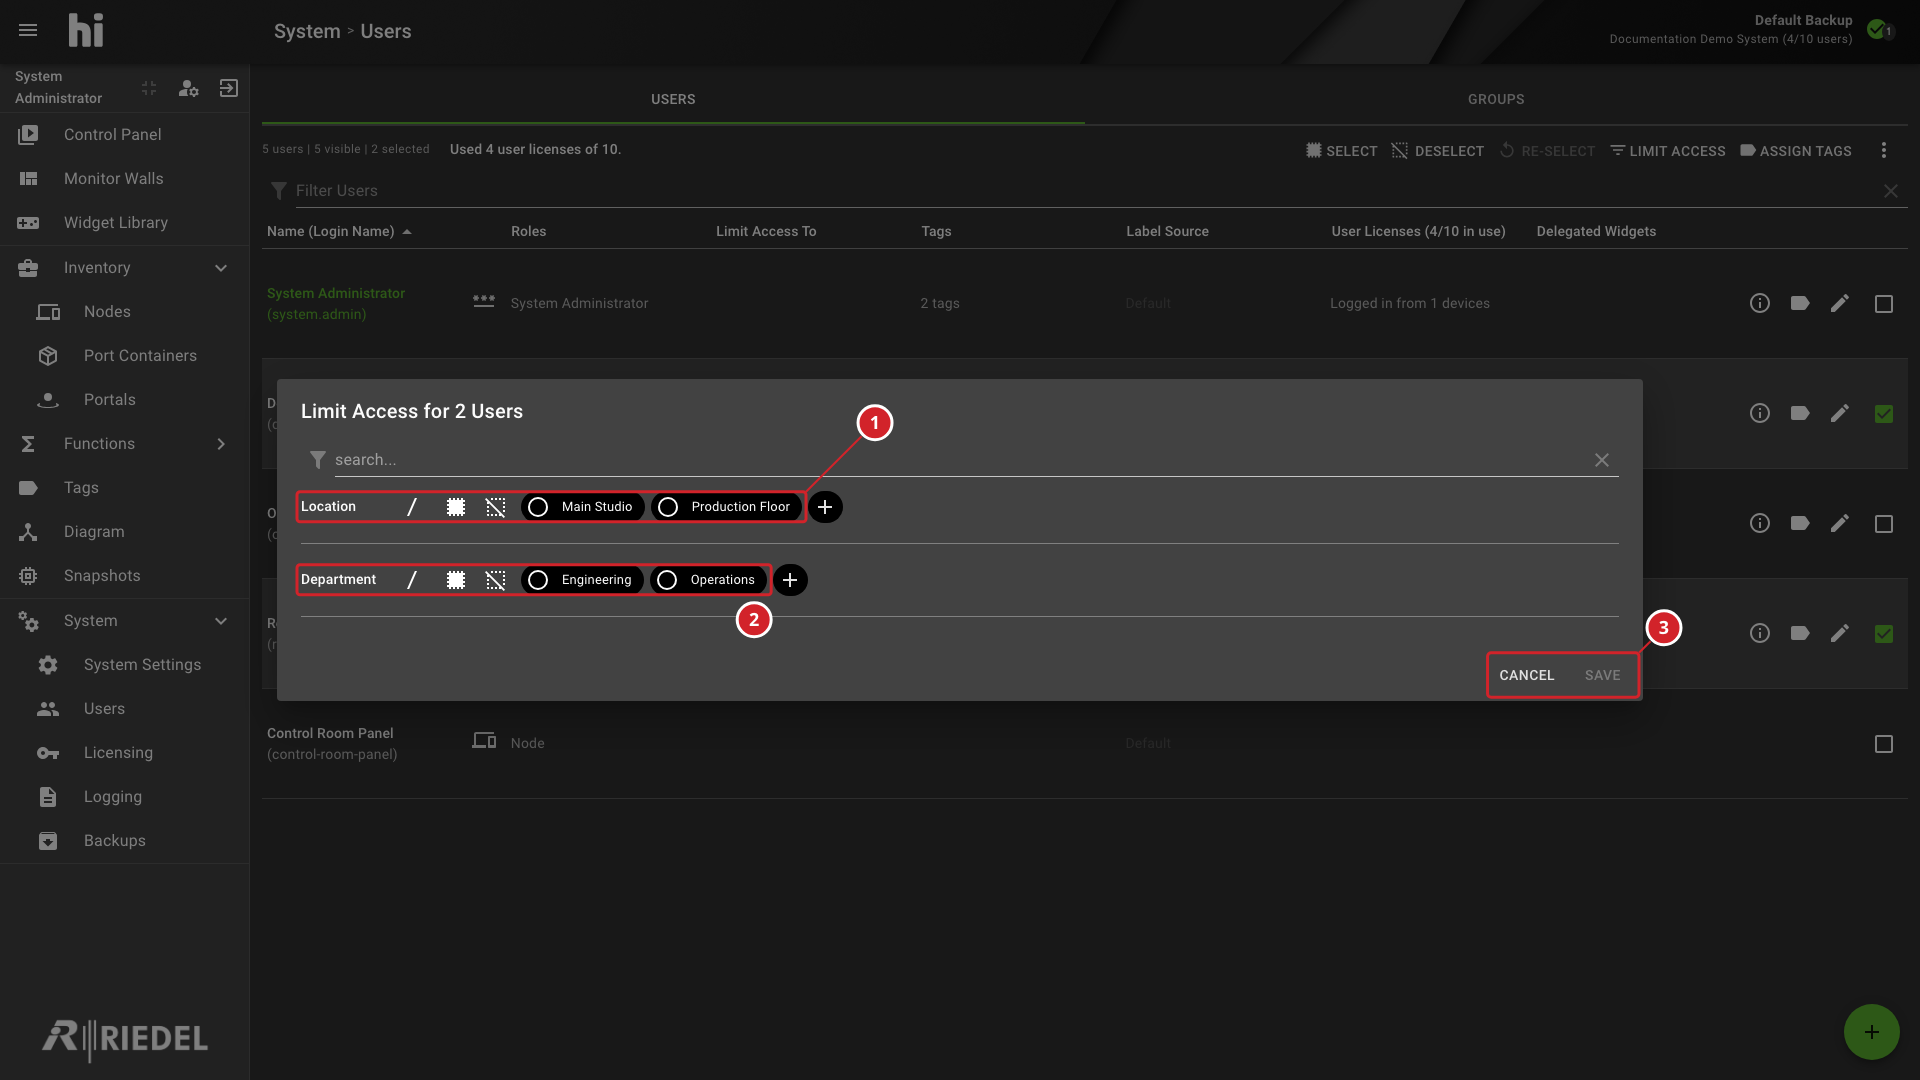Focus the dialog search field
The image size is (1920, 1080).
pyautogui.click(x=960, y=460)
